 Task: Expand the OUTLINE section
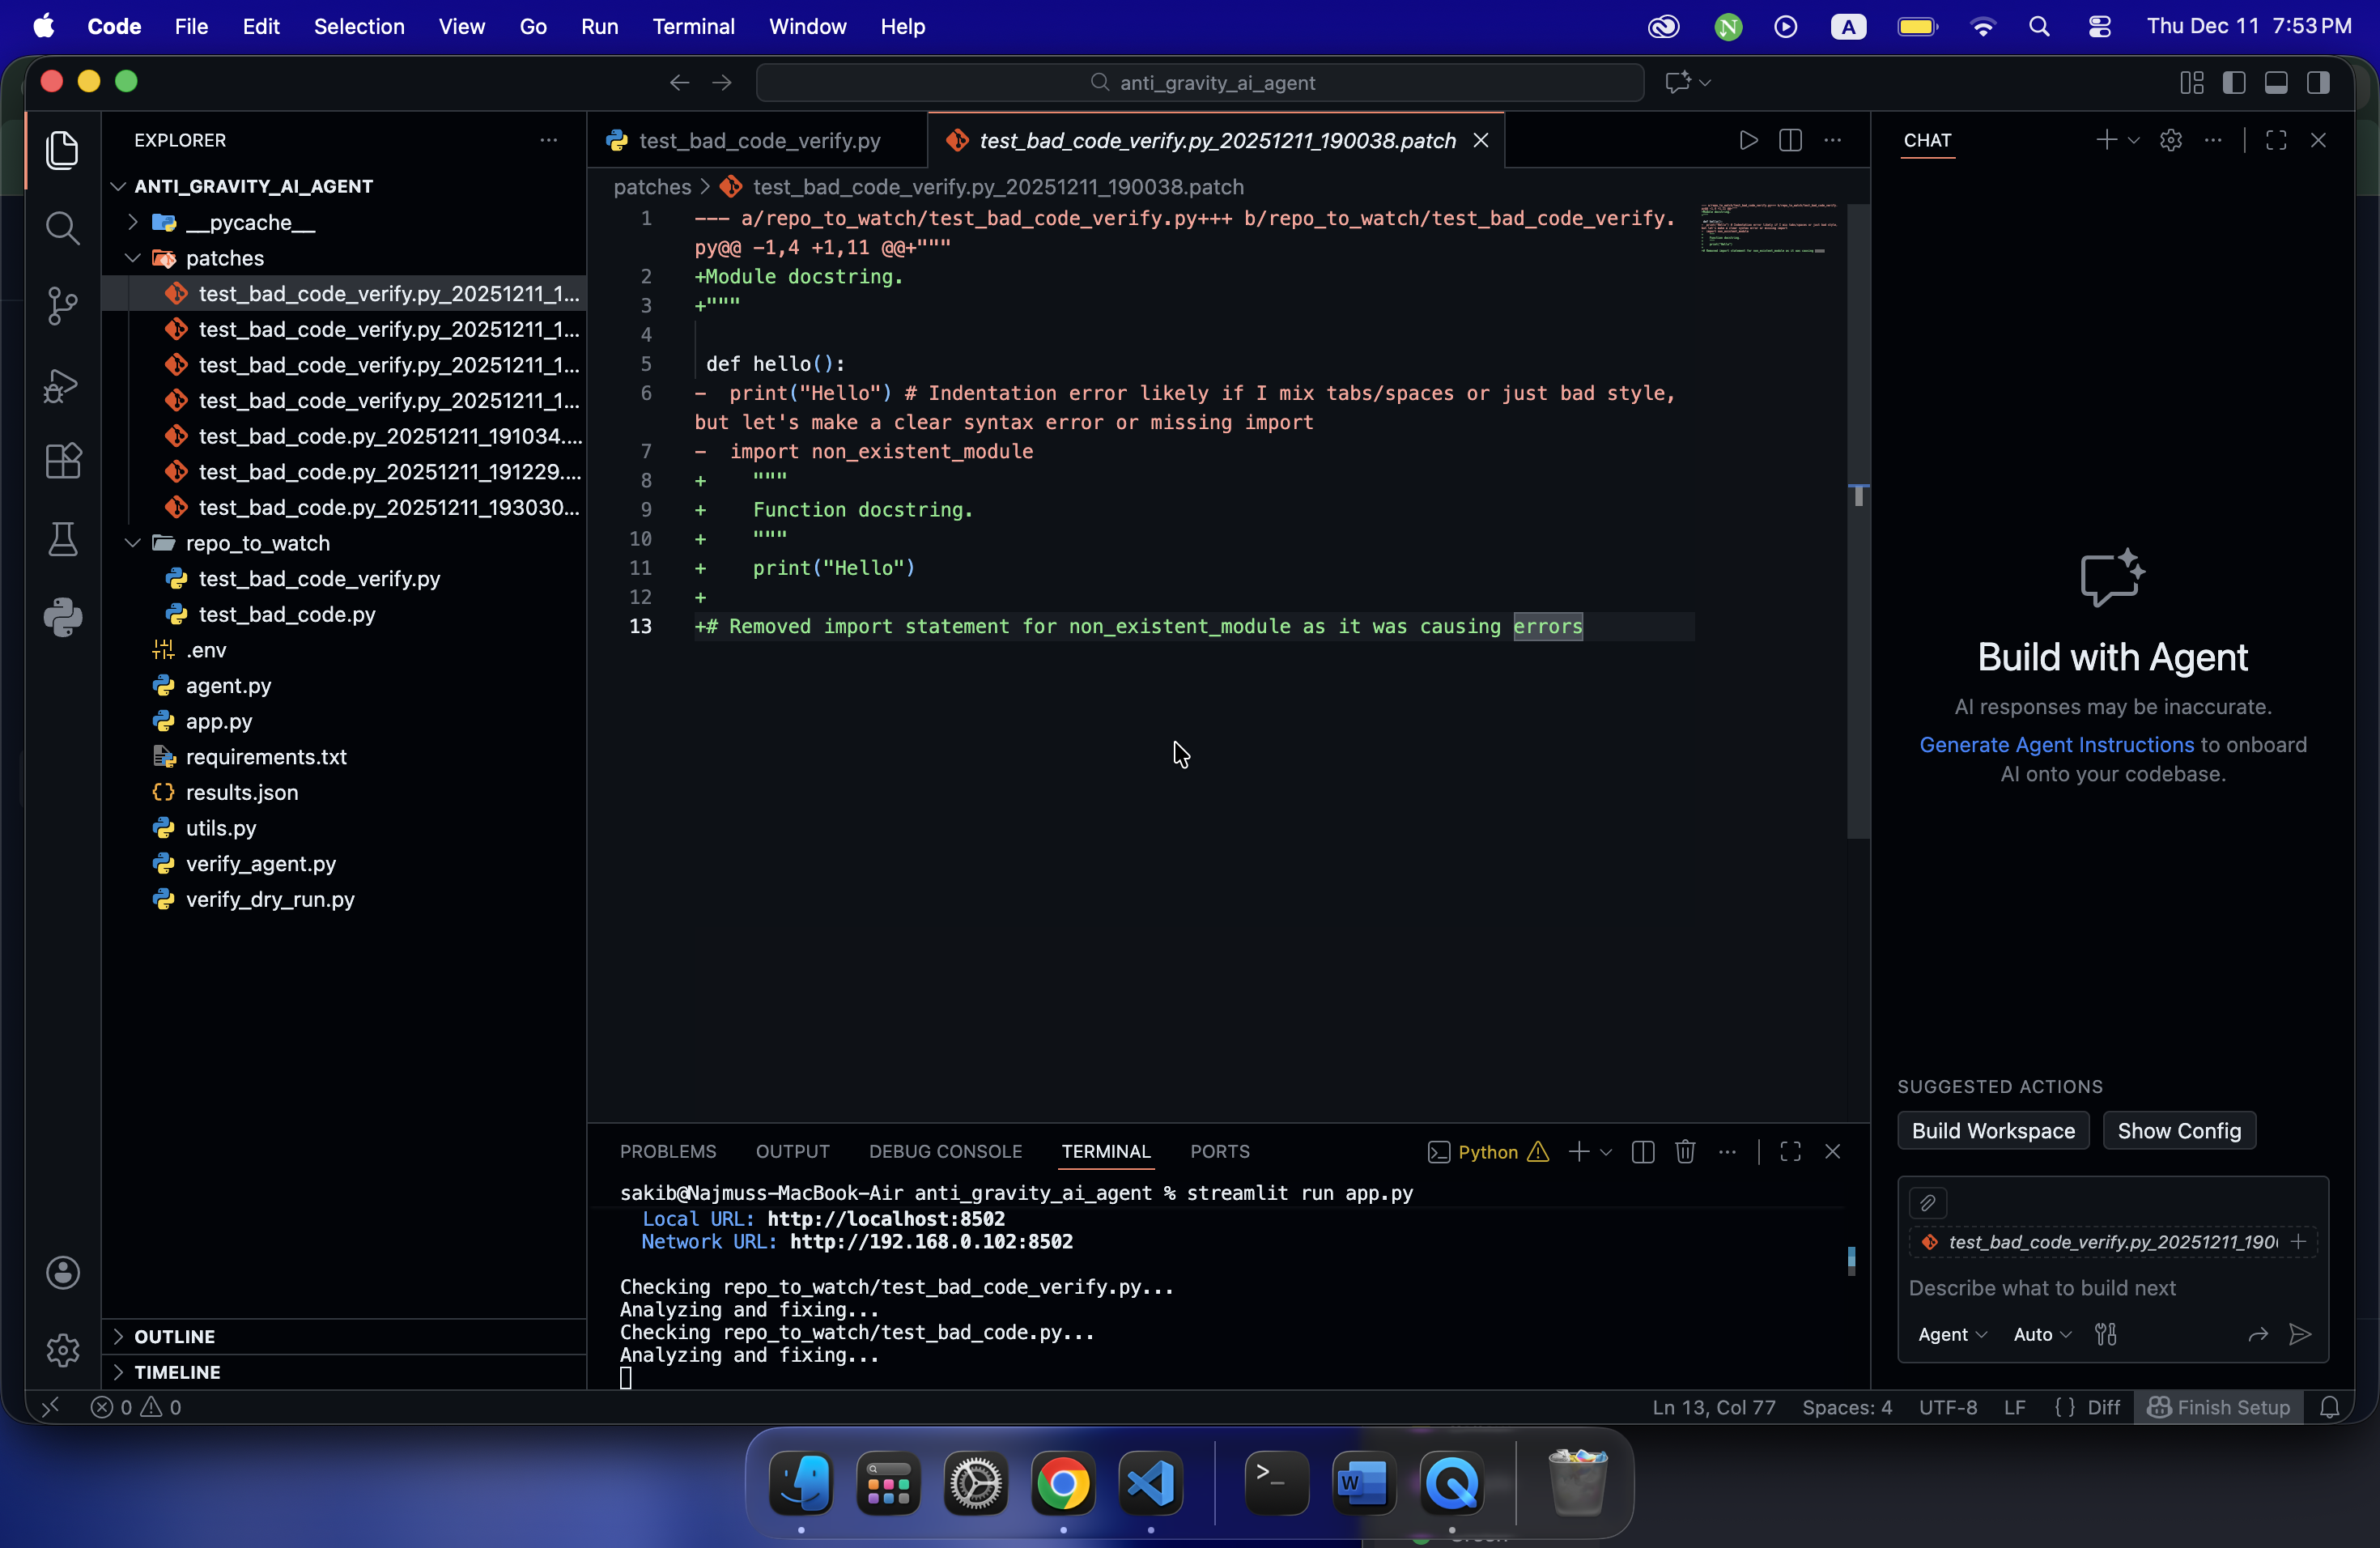click(x=175, y=1337)
